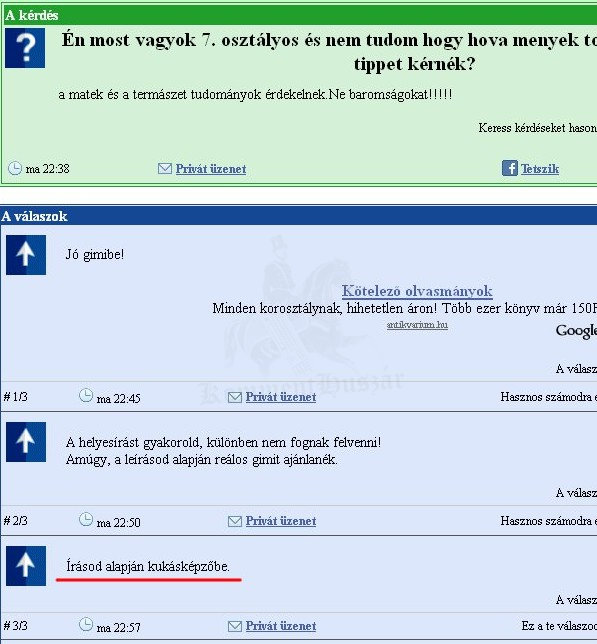
Task: Click the envelope icon in the question box
Action: [x=165, y=168]
